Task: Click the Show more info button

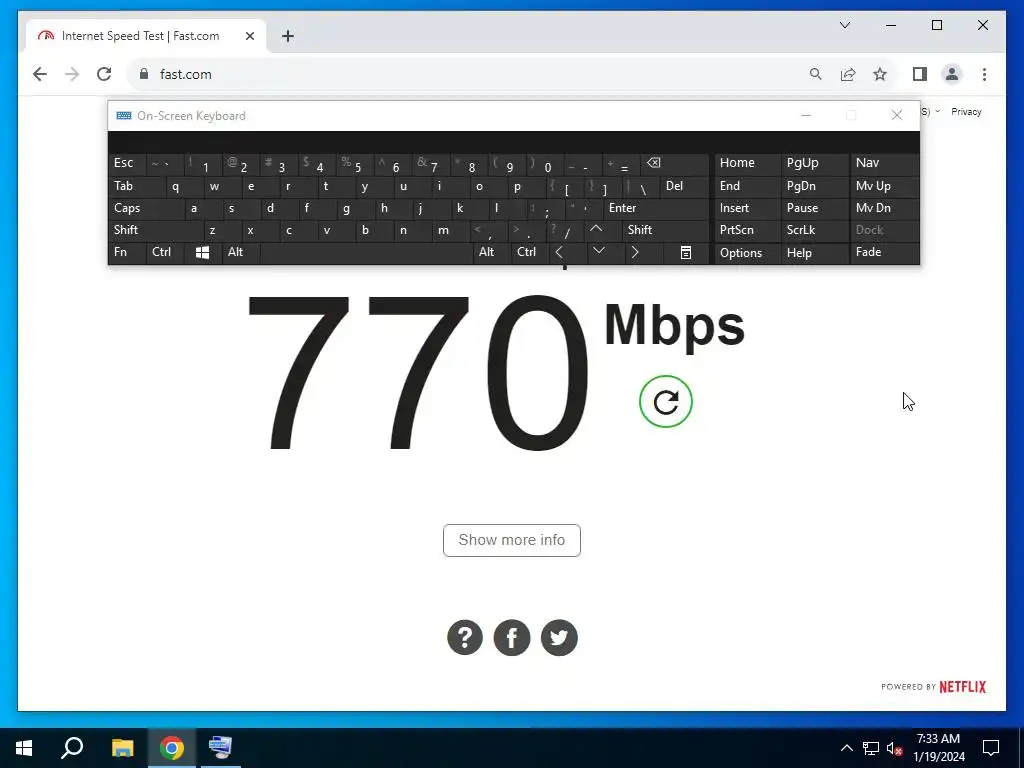Action: pyautogui.click(x=512, y=540)
